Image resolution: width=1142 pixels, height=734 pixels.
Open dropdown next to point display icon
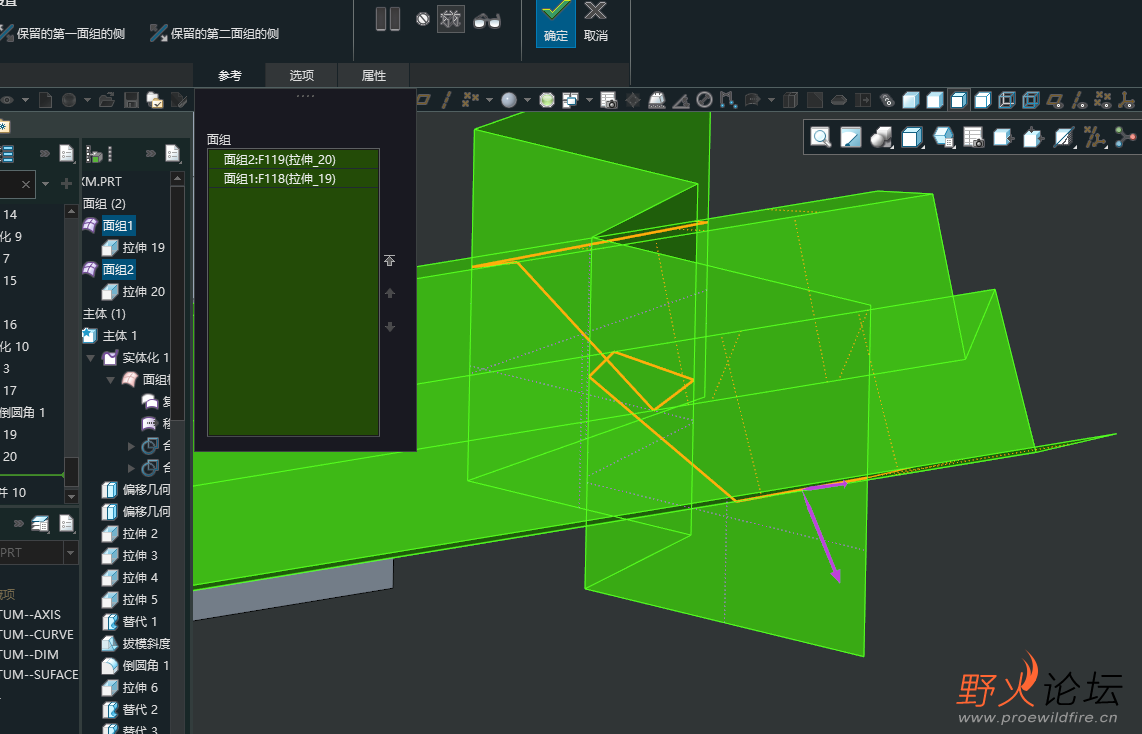[x=489, y=100]
